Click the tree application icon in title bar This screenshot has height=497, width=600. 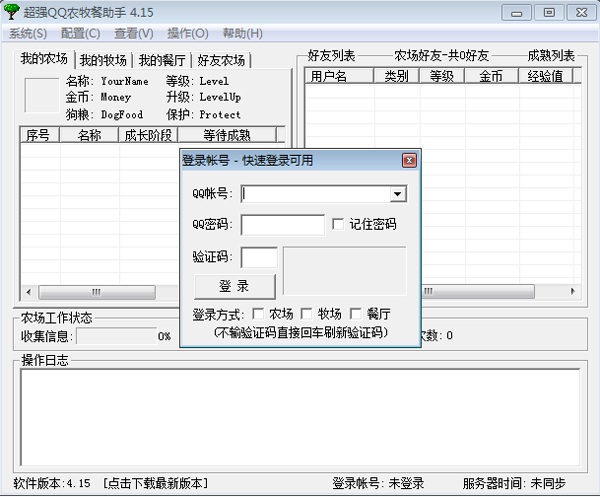pos(11,12)
